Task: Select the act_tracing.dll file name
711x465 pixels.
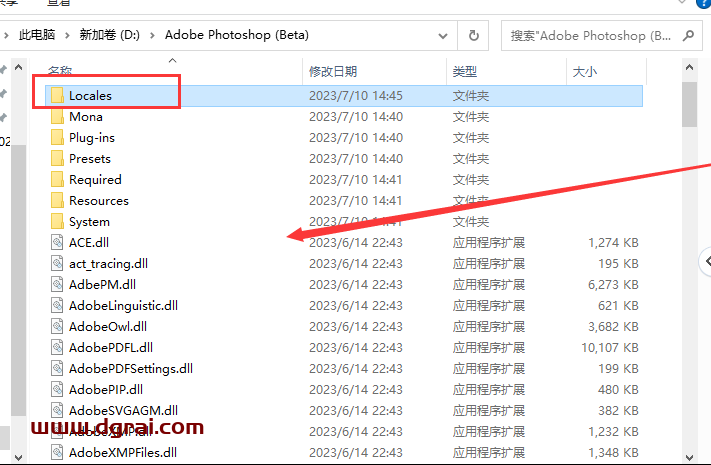Action: point(108,264)
